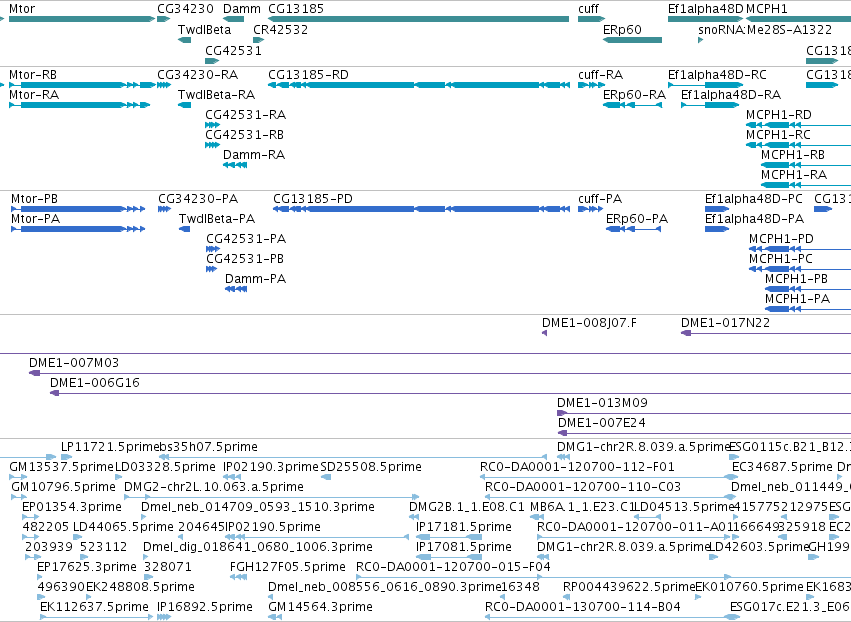Click the GM13537.5prime EST label
This screenshot has width=851, height=622.
(x=61, y=467)
